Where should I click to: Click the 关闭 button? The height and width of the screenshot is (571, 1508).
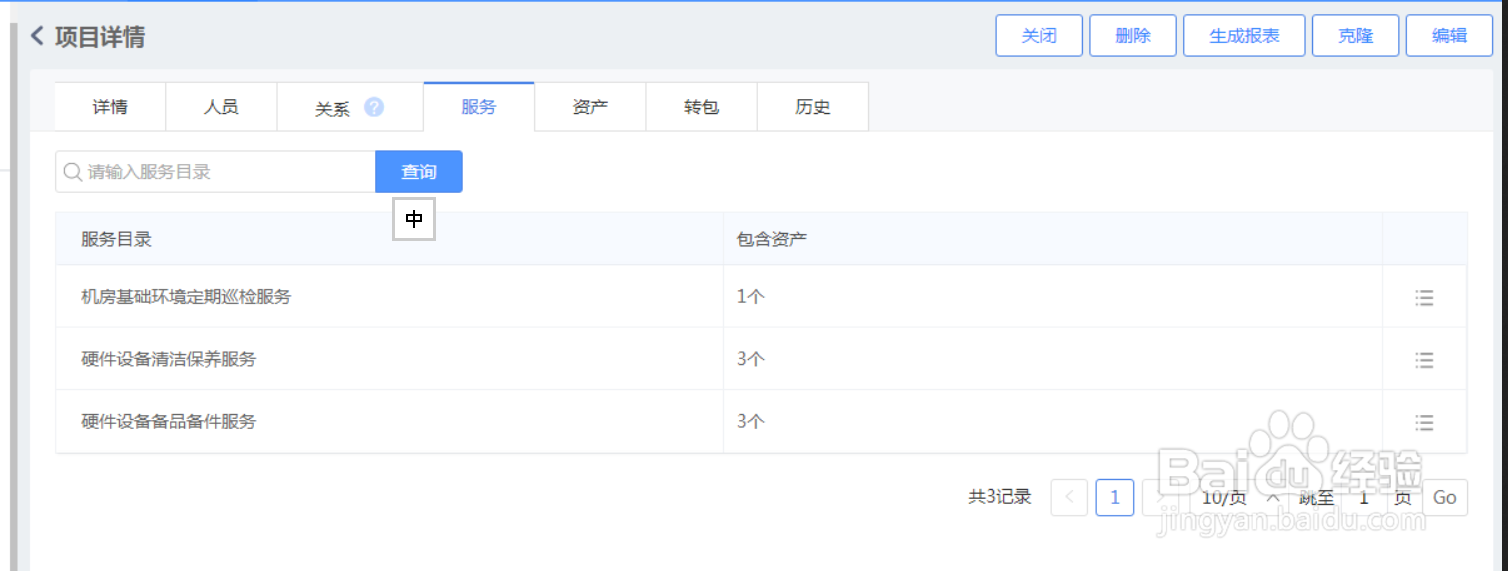[x=1039, y=36]
